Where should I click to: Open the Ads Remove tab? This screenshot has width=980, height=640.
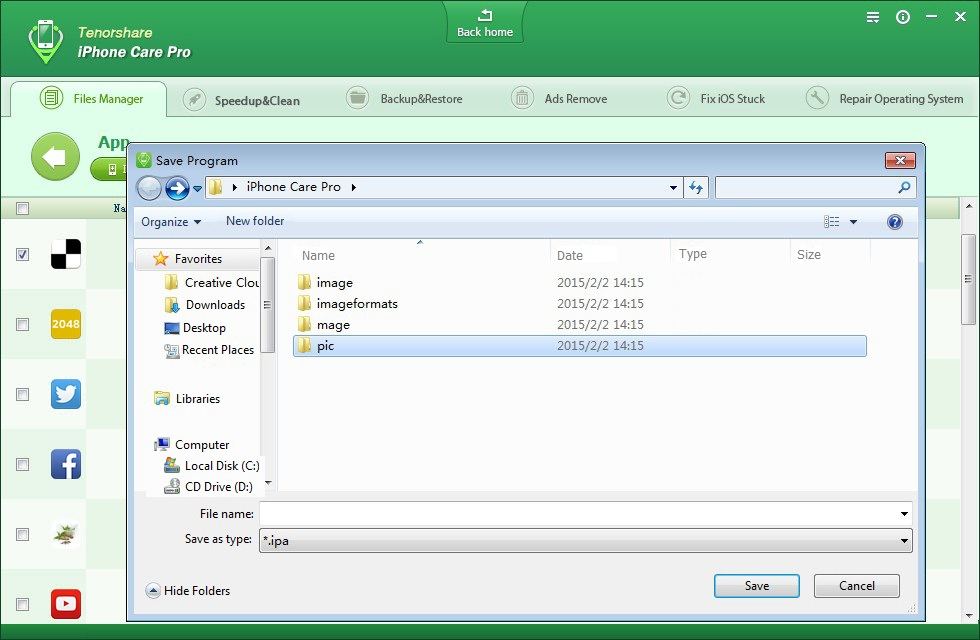click(x=559, y=99)
